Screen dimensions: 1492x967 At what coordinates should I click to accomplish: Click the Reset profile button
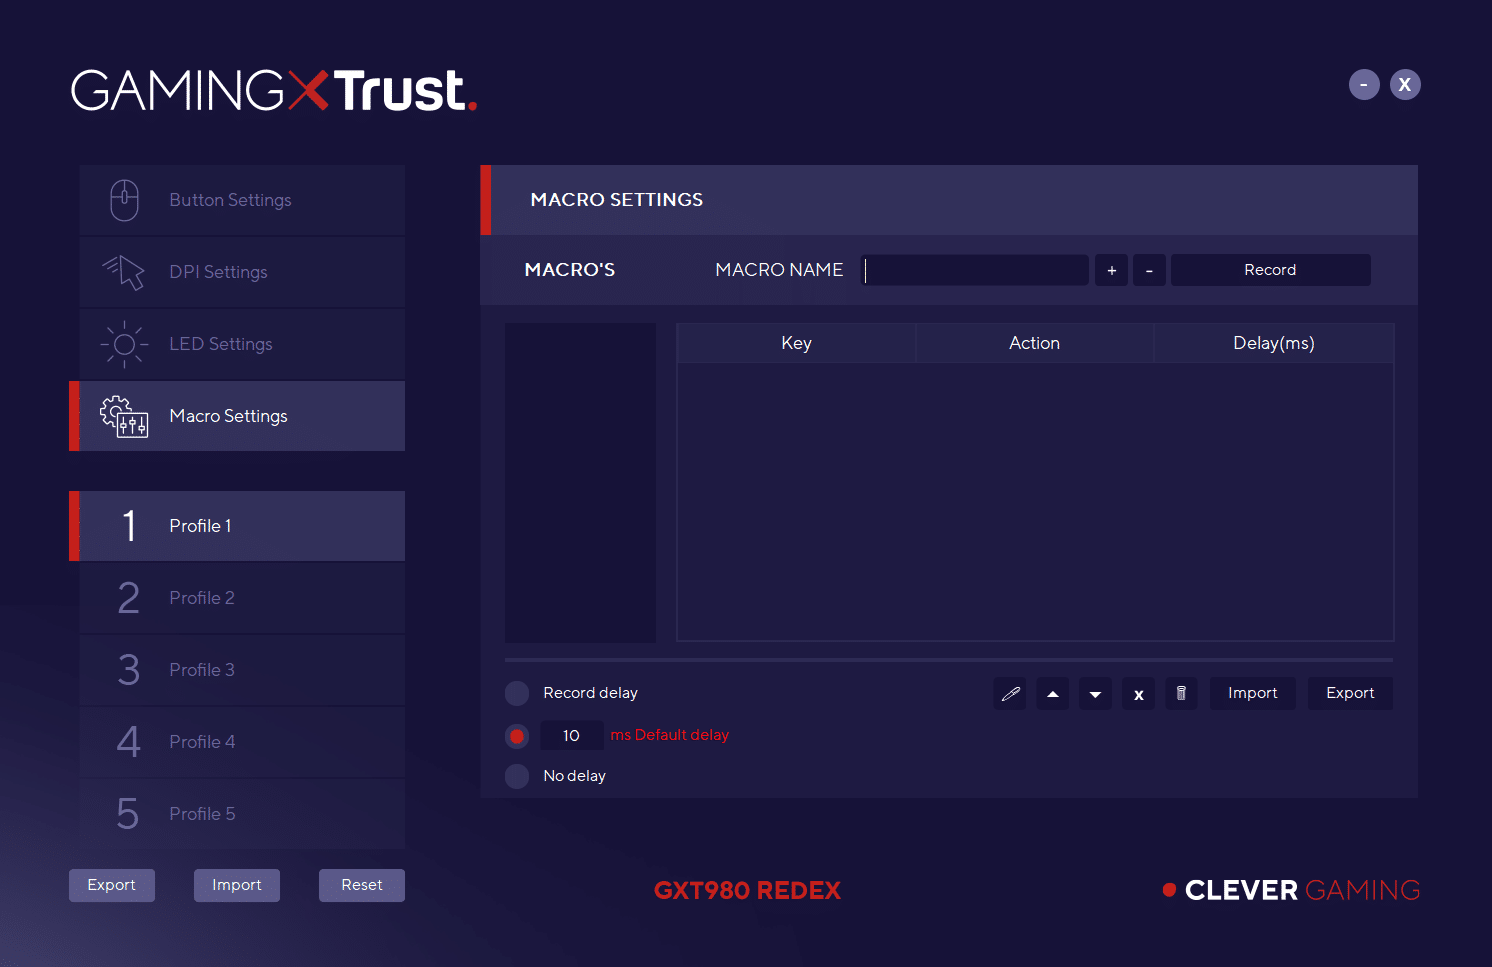[x=361, y=885]
